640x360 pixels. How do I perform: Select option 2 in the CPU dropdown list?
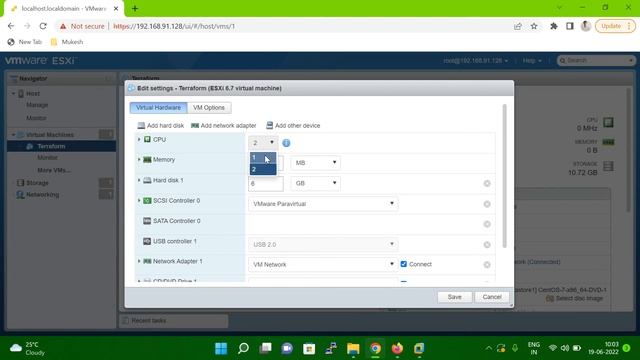[263, 169]
